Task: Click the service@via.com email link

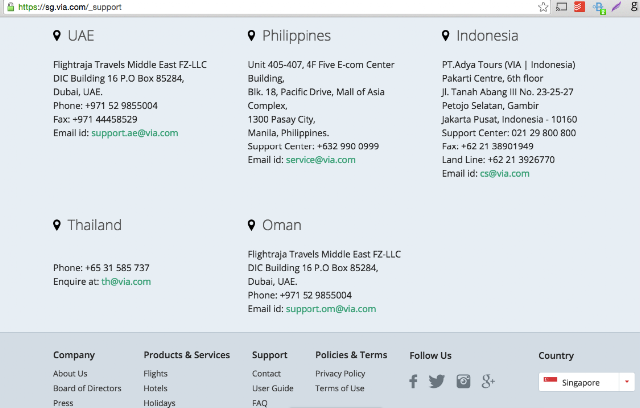Action: (x=320, y=160)
